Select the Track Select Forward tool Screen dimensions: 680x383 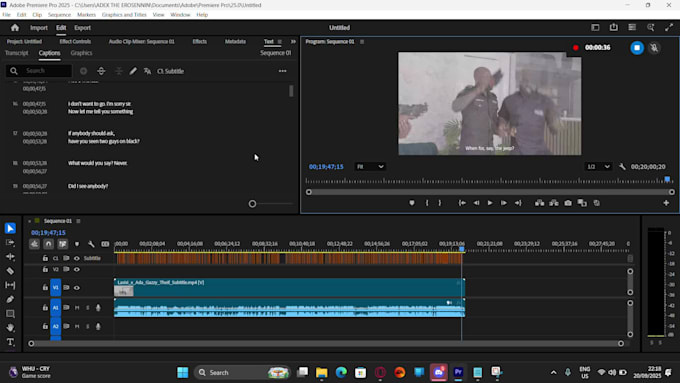10,242
